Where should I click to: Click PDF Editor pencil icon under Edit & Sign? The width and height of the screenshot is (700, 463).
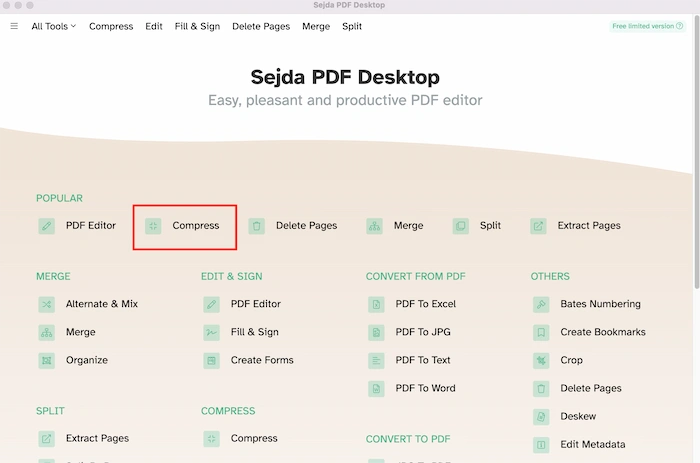tap(212, 304)
